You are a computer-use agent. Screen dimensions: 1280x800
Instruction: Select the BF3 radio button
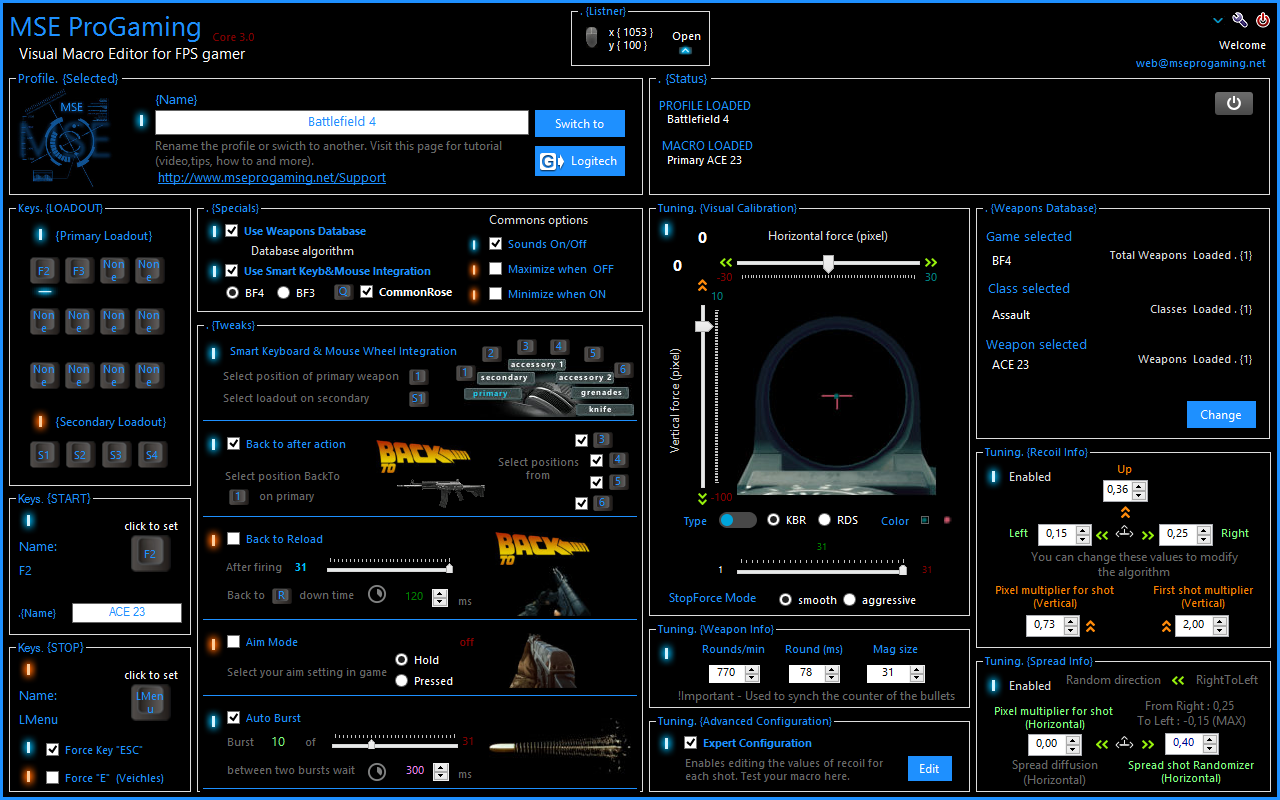[x=283, y=293]
